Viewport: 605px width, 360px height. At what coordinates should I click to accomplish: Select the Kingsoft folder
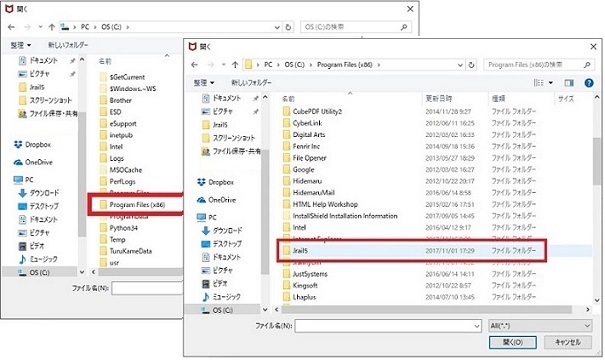[x=300, y=286]
